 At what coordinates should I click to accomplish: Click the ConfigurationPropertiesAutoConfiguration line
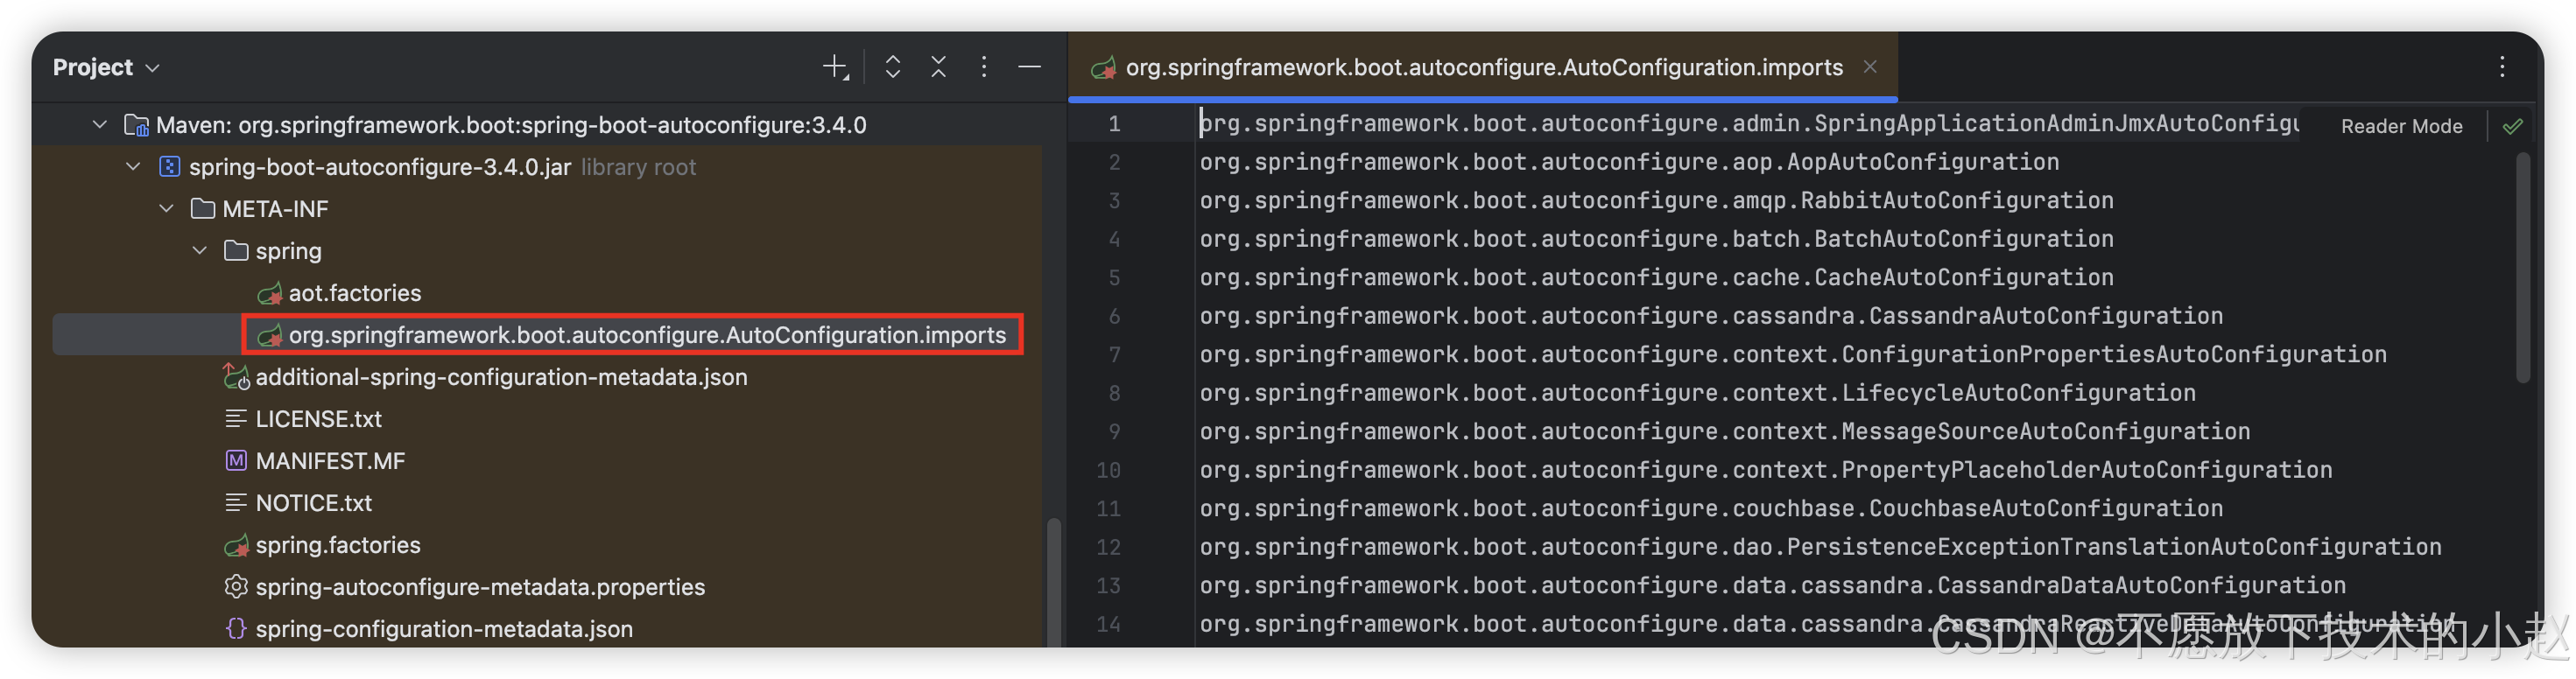point(1793,355)
